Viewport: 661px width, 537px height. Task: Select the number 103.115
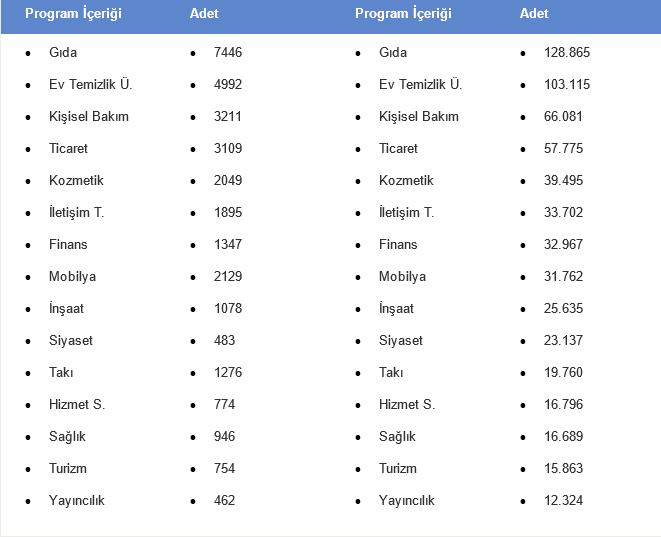pos(566,84)
